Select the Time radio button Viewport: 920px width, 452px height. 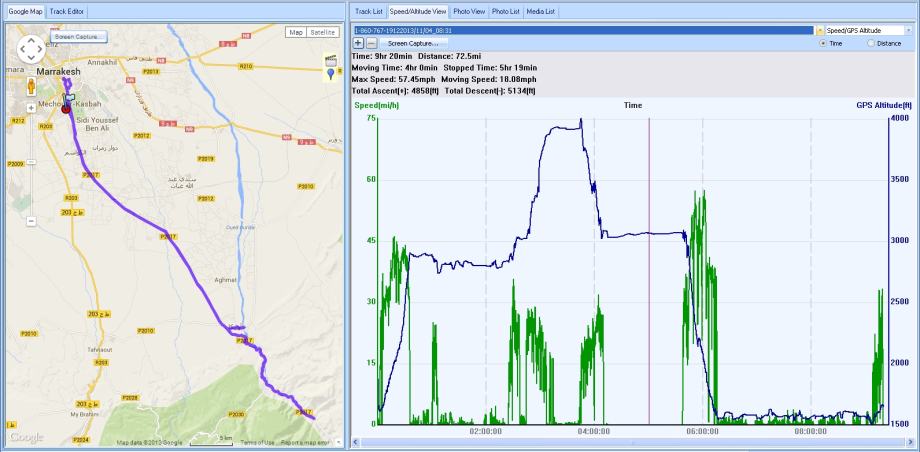pyautogui.click(x=823, y=43)
